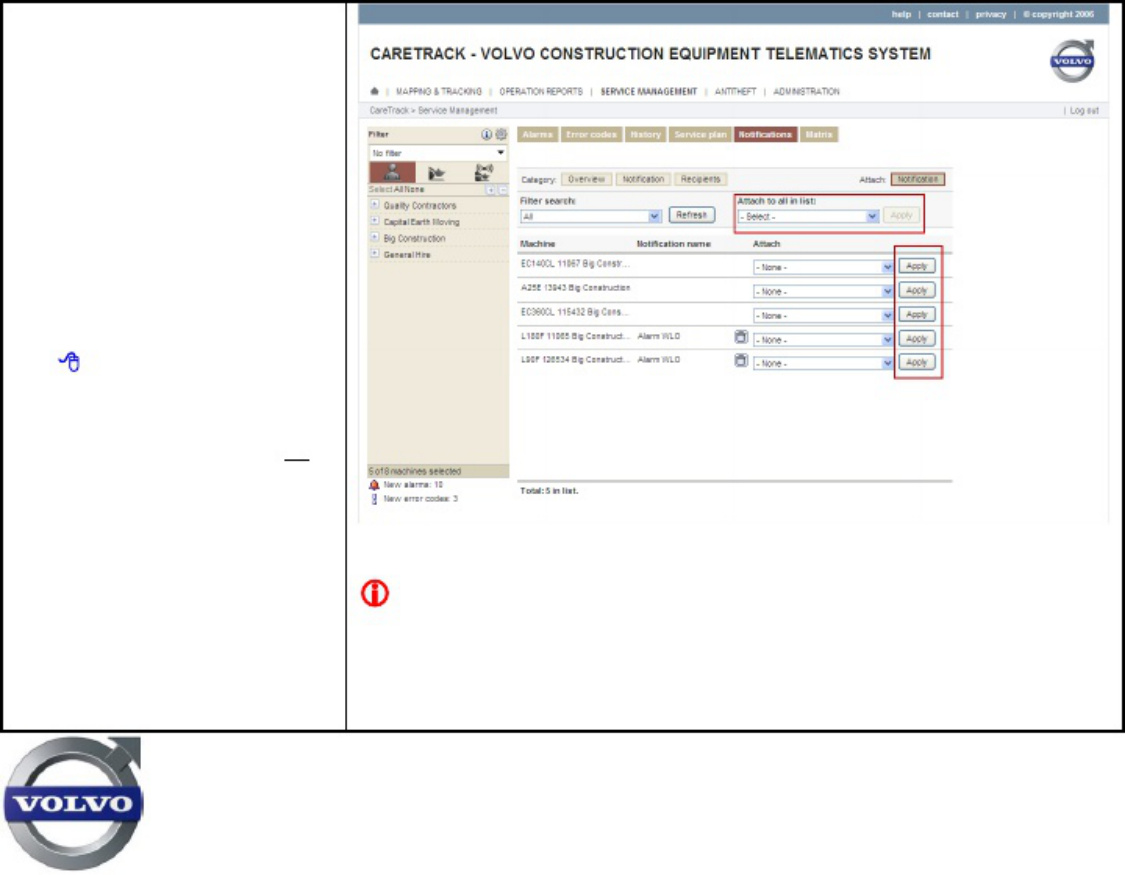Click the Overview category button
The image size is (1125, 875).
[587, 179]
